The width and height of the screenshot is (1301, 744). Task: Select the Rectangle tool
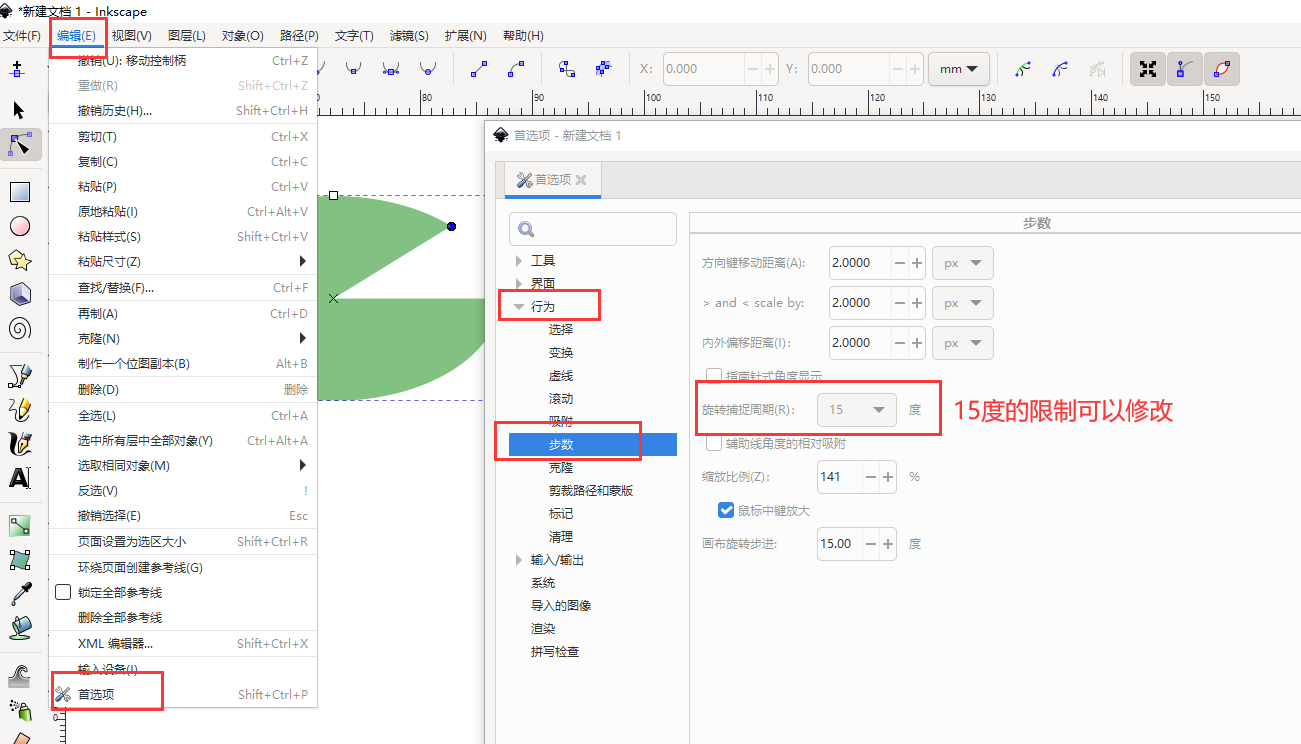(x=19, y=191)
